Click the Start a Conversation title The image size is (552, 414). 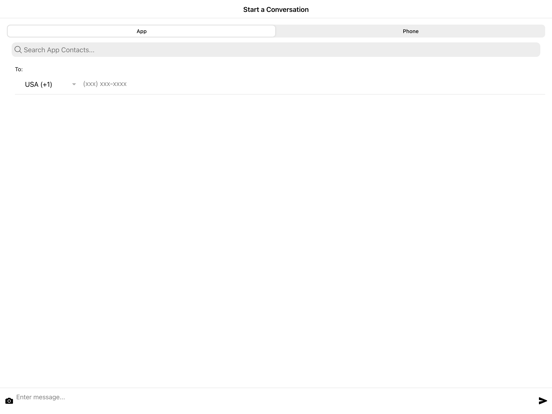tap(276, 10)
